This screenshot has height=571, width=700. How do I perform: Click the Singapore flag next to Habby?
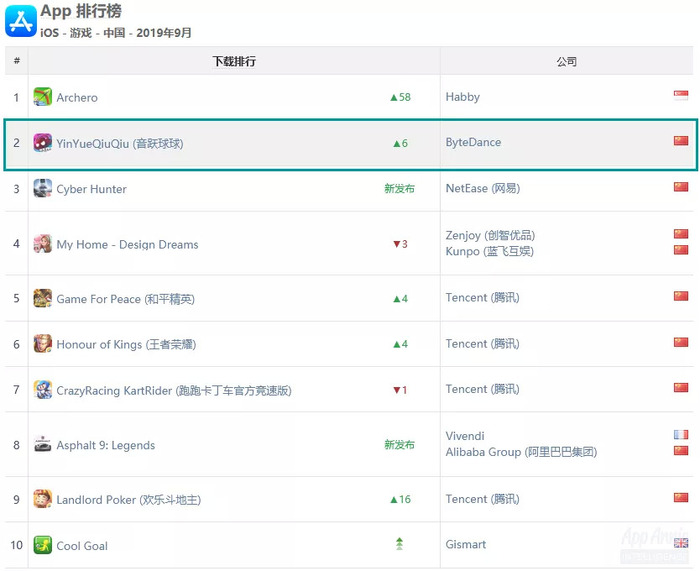681,95
